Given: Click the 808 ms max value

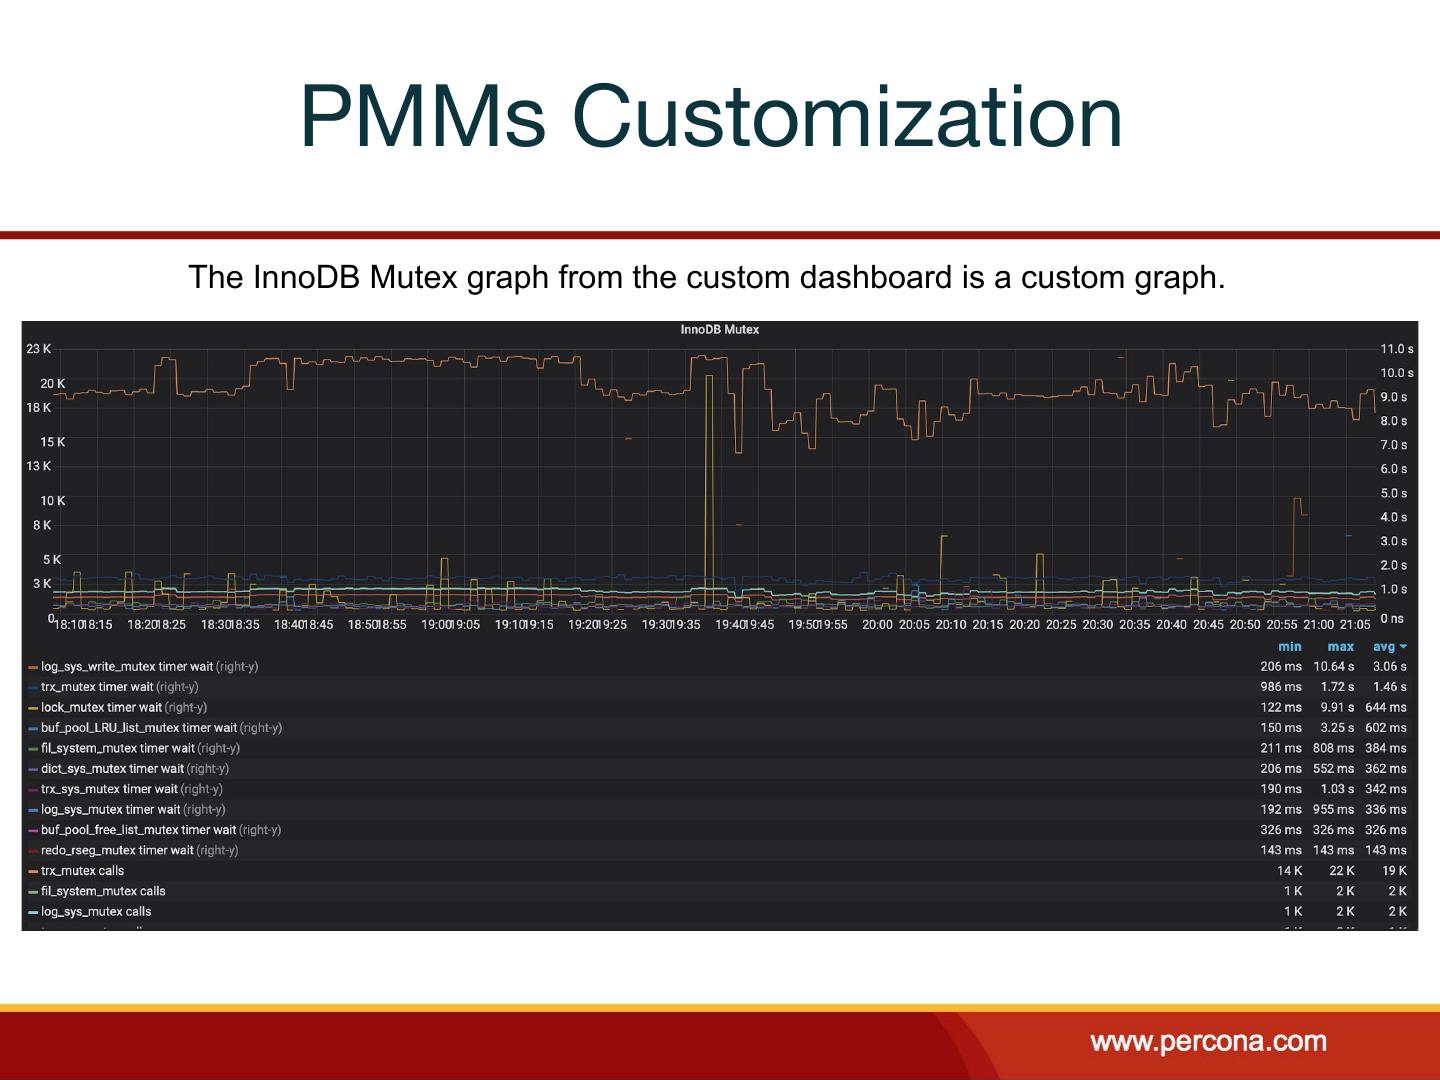Looking at the screenshot, I should [x=1334, y=748].
